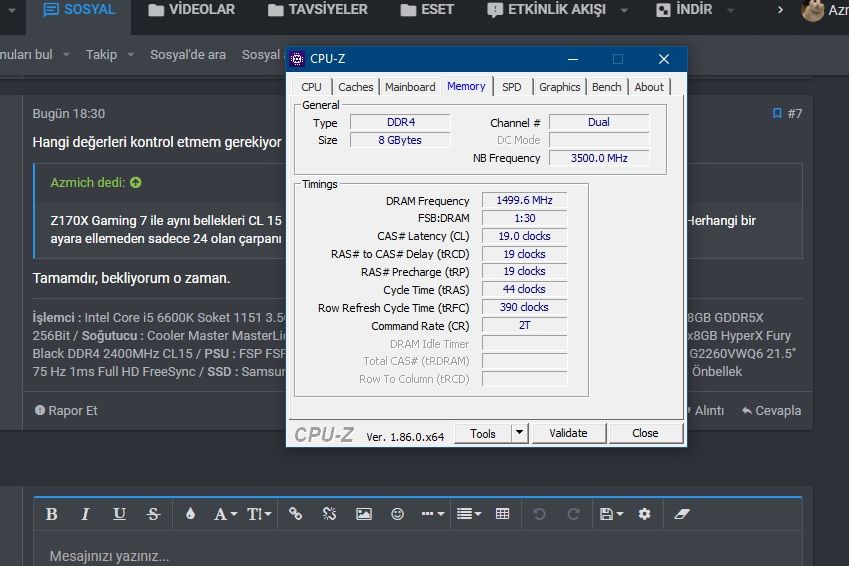
Task: Insert an image into the message
Action: coord(363,513)
